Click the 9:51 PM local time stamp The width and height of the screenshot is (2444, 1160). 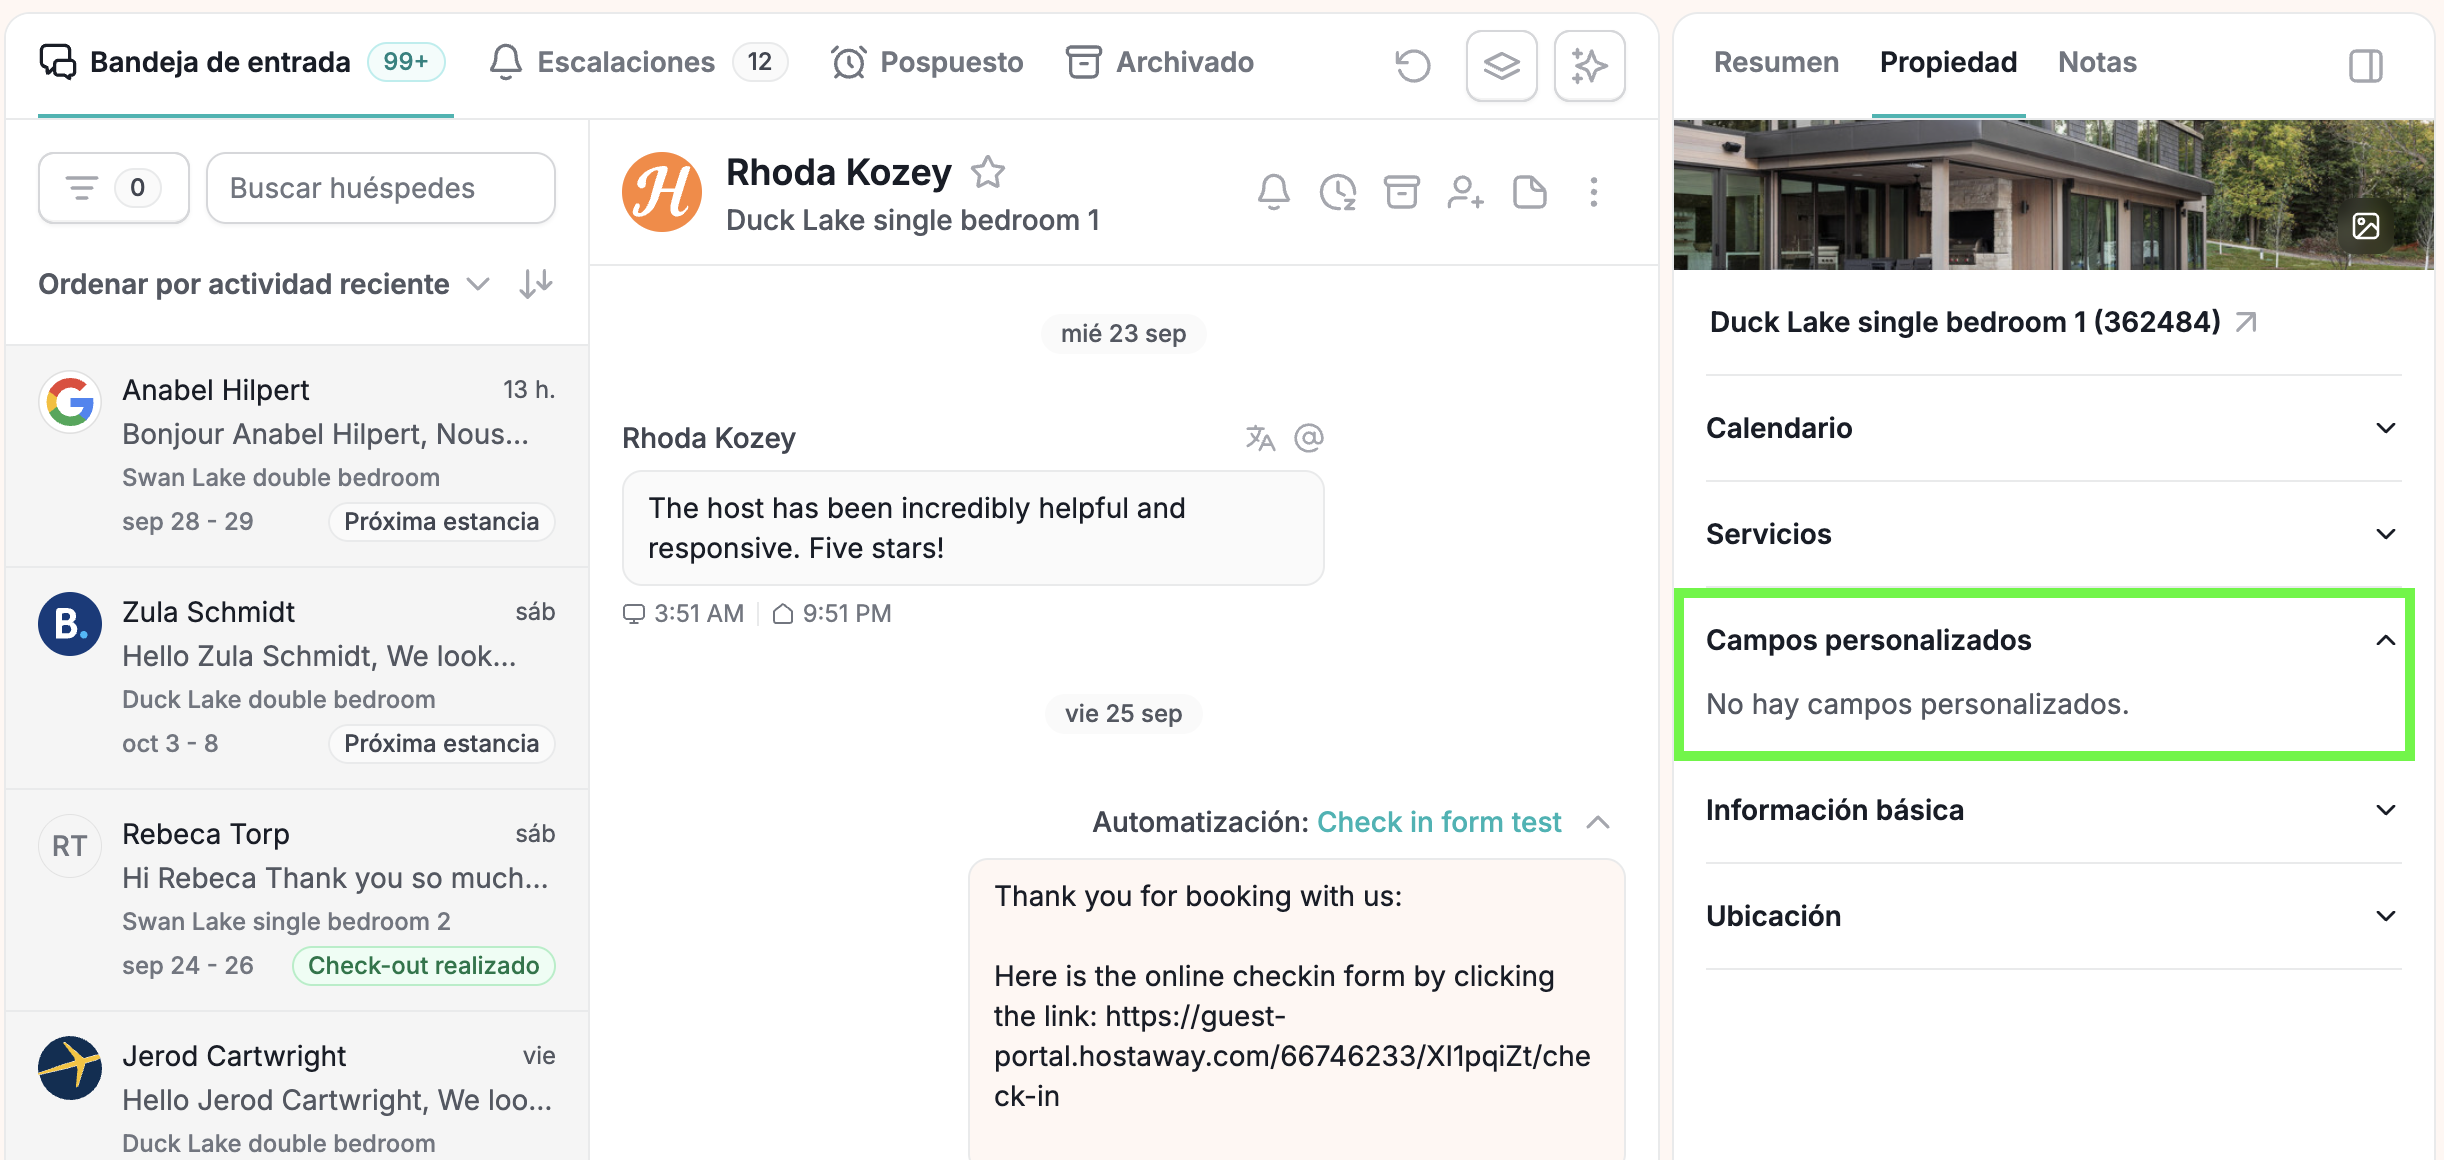pos(832,614)
